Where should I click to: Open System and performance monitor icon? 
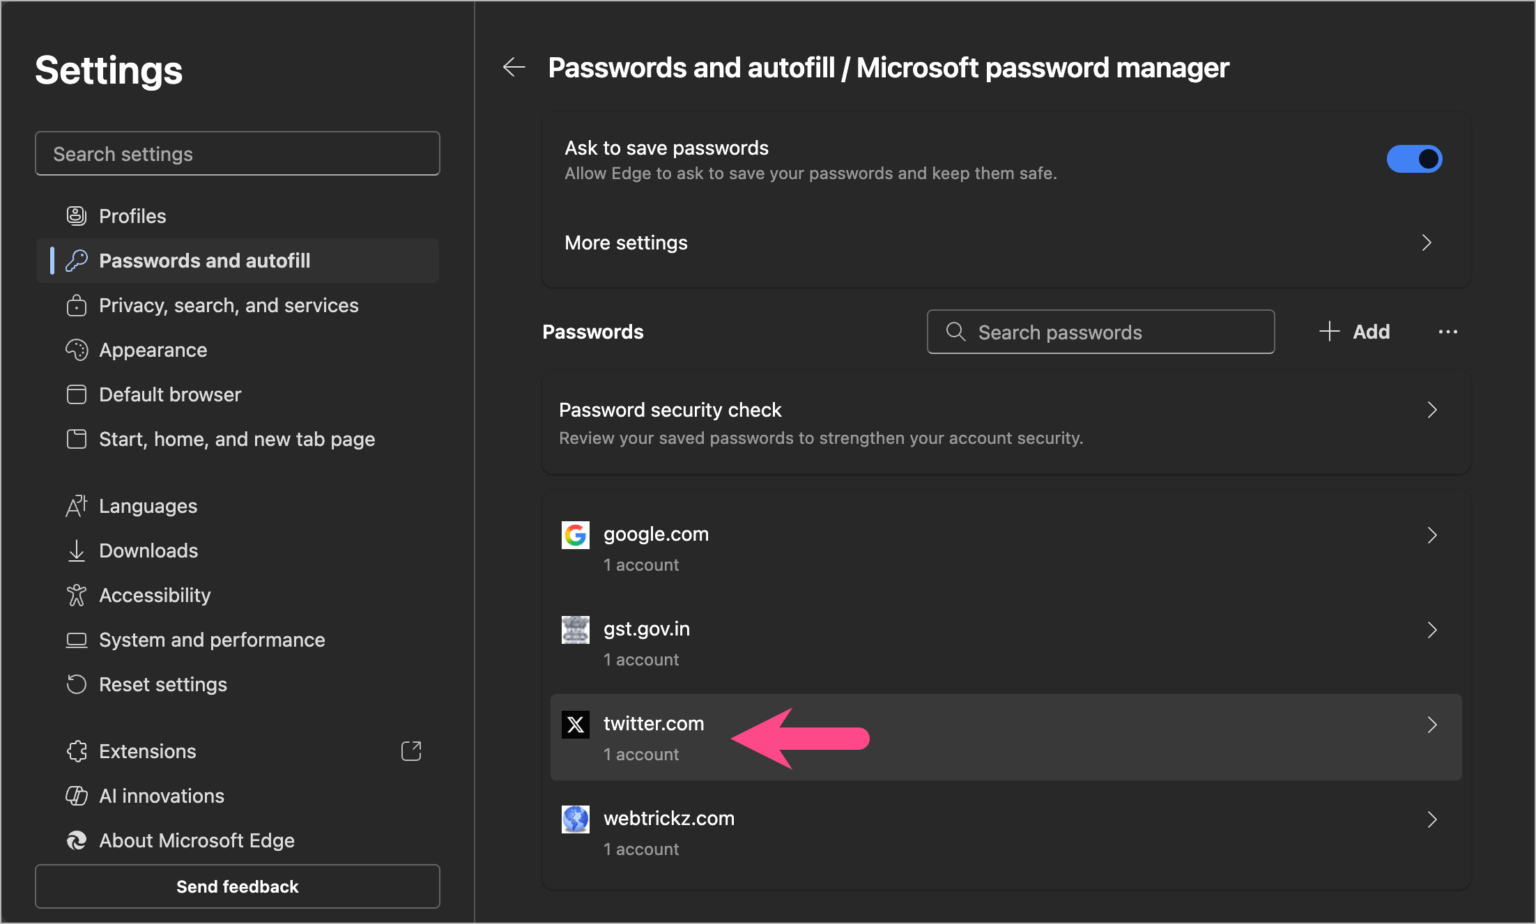(77, 639)
